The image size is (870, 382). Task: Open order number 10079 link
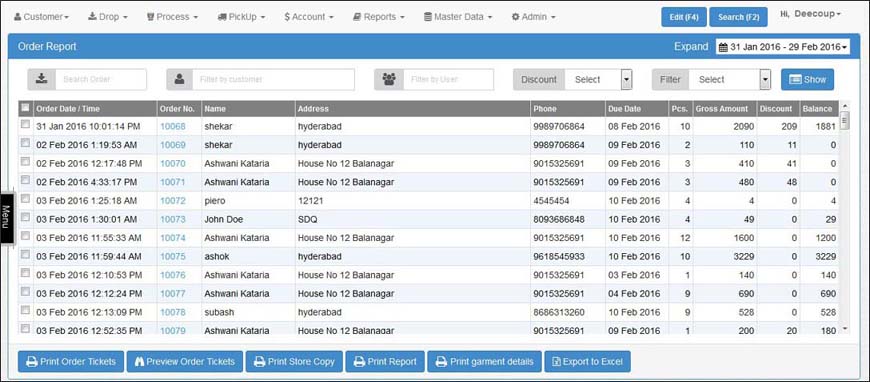173,330
